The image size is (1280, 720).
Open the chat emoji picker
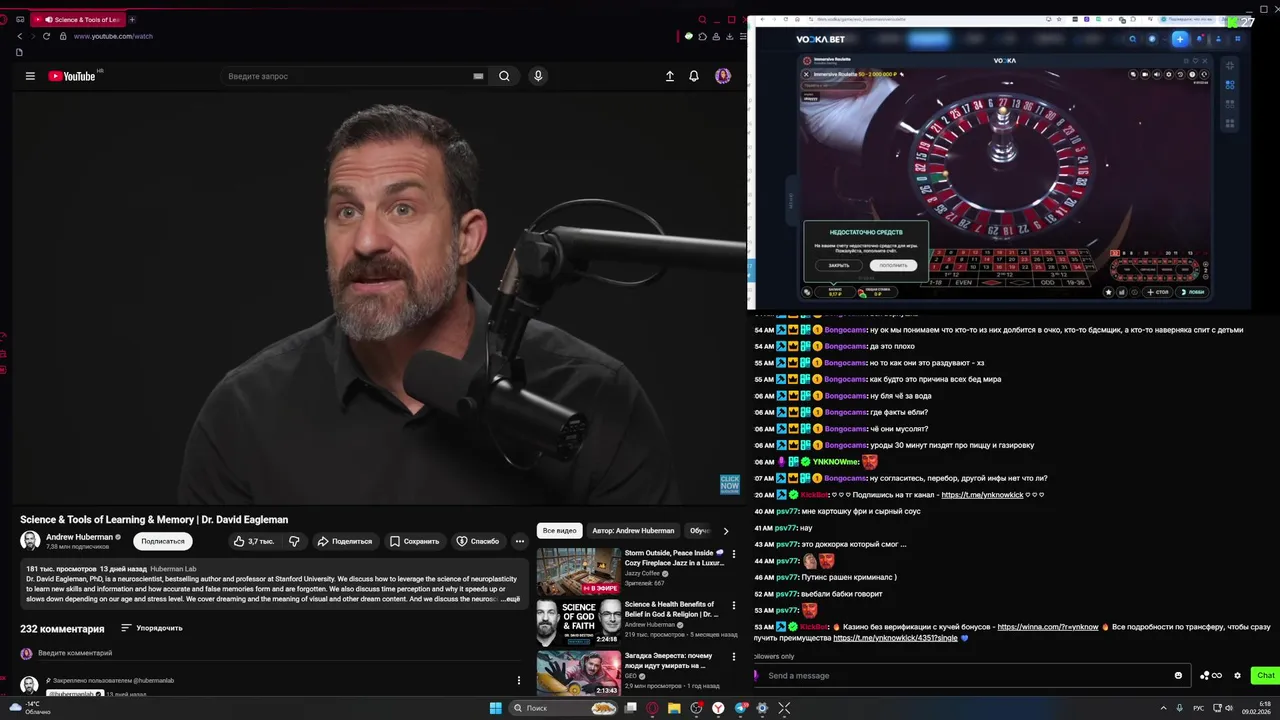(1178, 675)
